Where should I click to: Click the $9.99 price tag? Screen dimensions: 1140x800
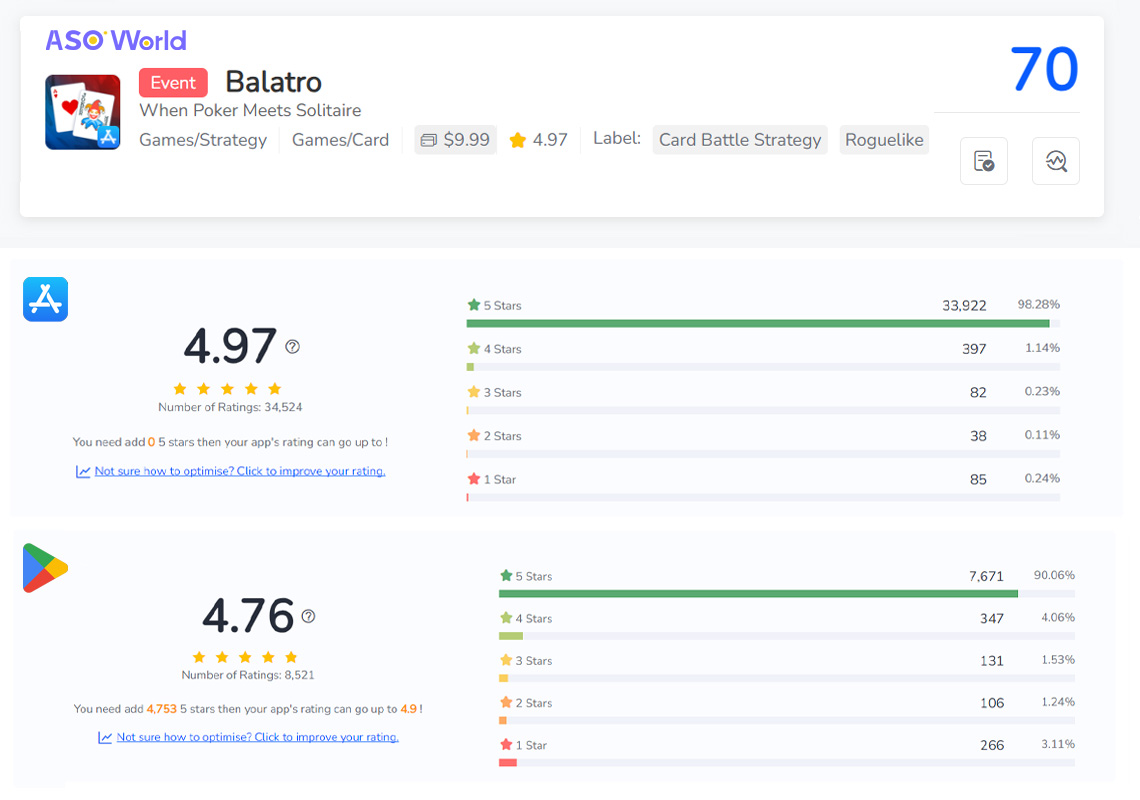coord(456,140)
